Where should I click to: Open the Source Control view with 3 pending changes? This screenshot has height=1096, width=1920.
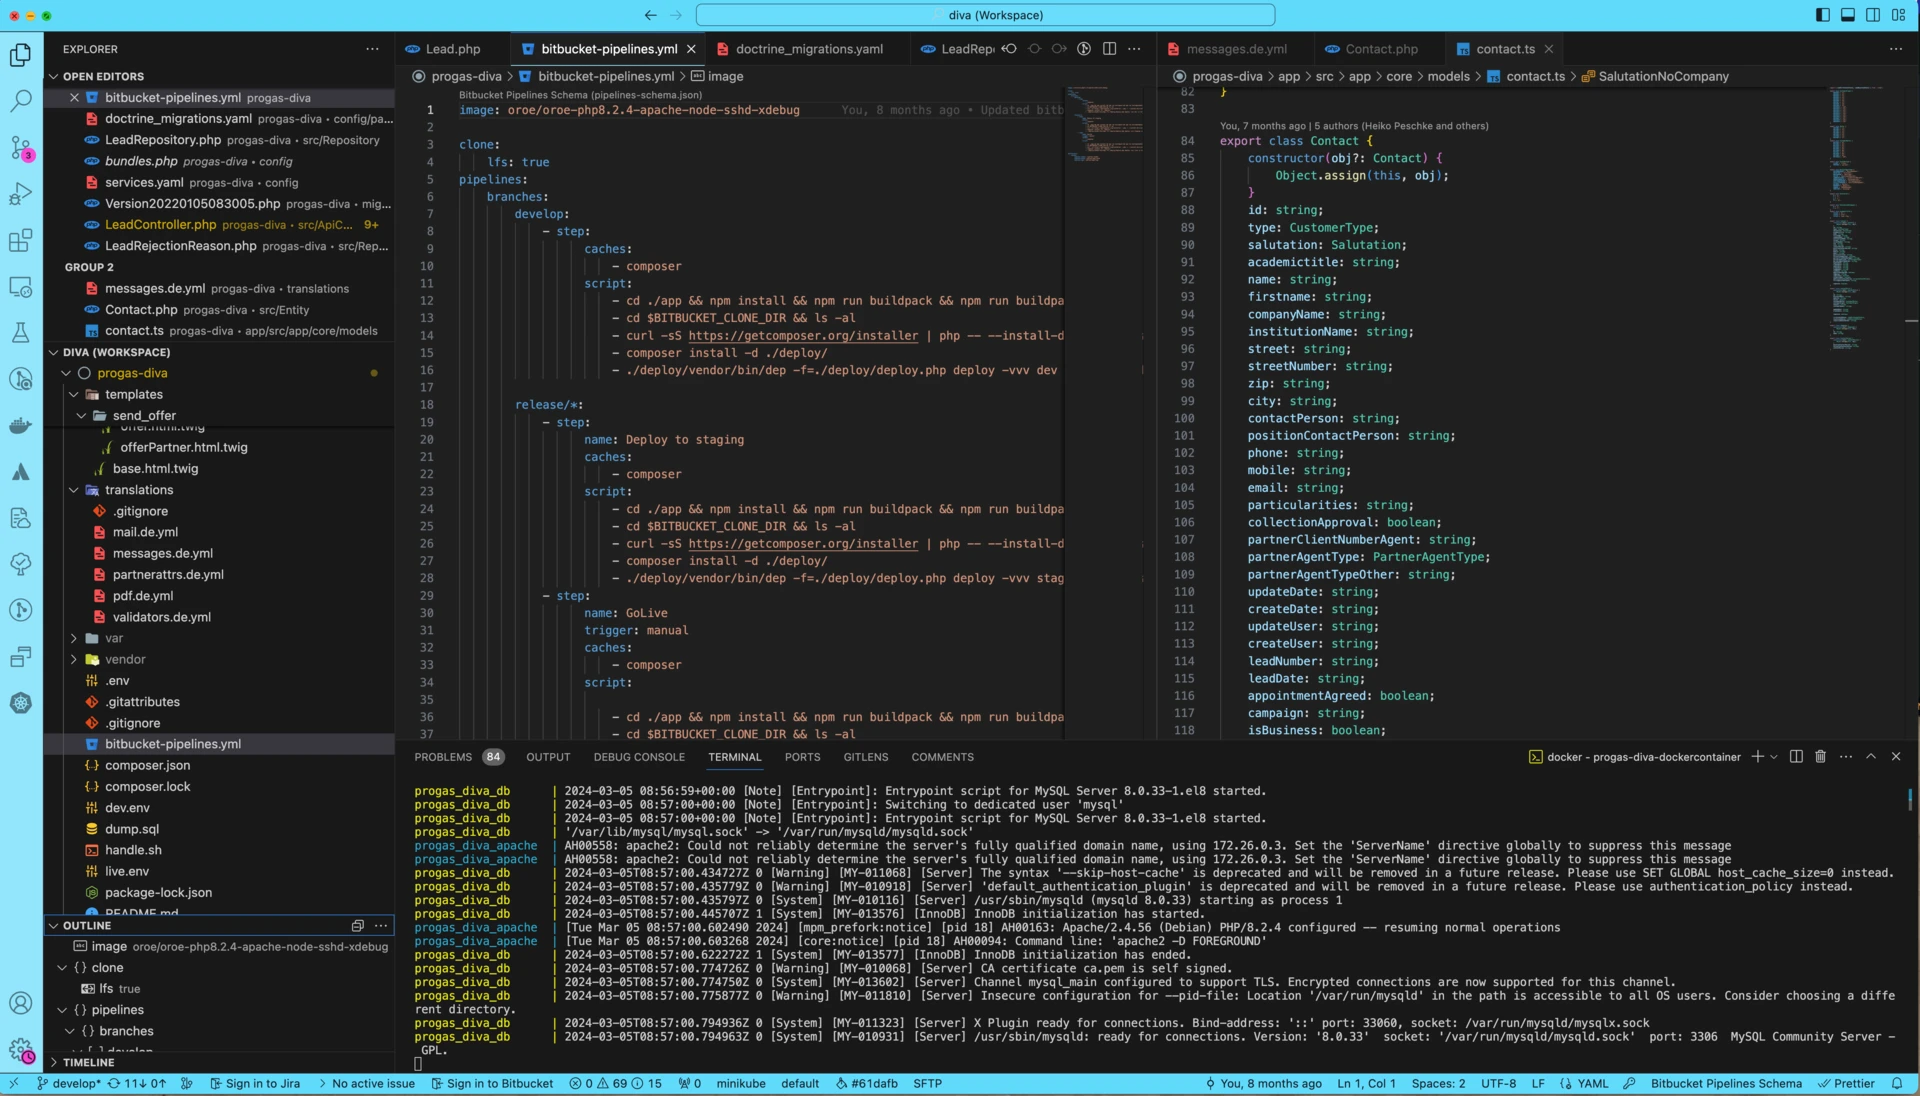pos(20,147)
